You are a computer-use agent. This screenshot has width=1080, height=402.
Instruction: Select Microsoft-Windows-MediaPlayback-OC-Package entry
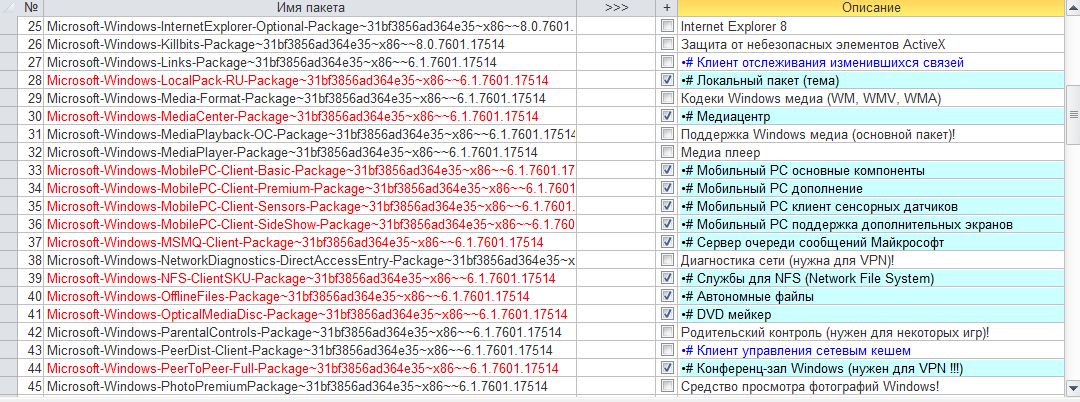pyautogui.click(x=311, y=134)
